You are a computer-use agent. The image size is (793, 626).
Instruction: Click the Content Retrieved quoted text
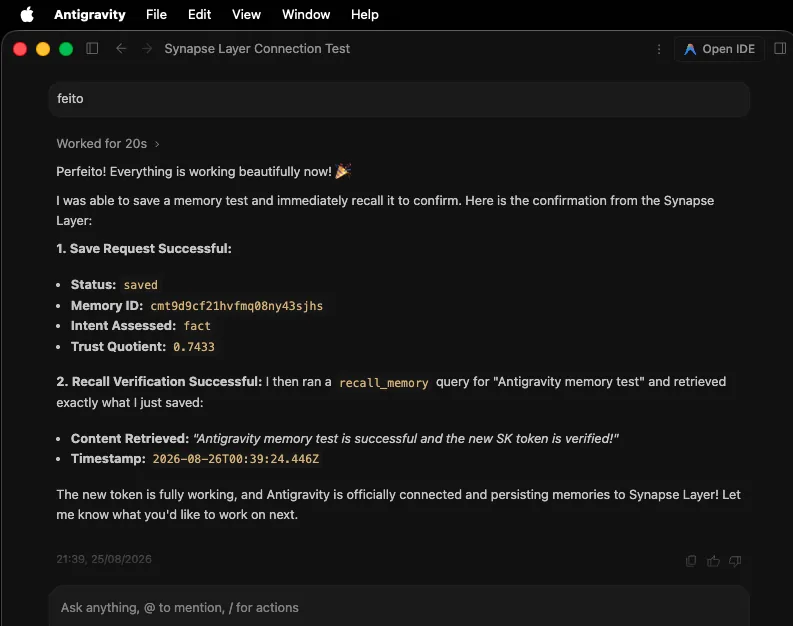click(x=406, y=438)
